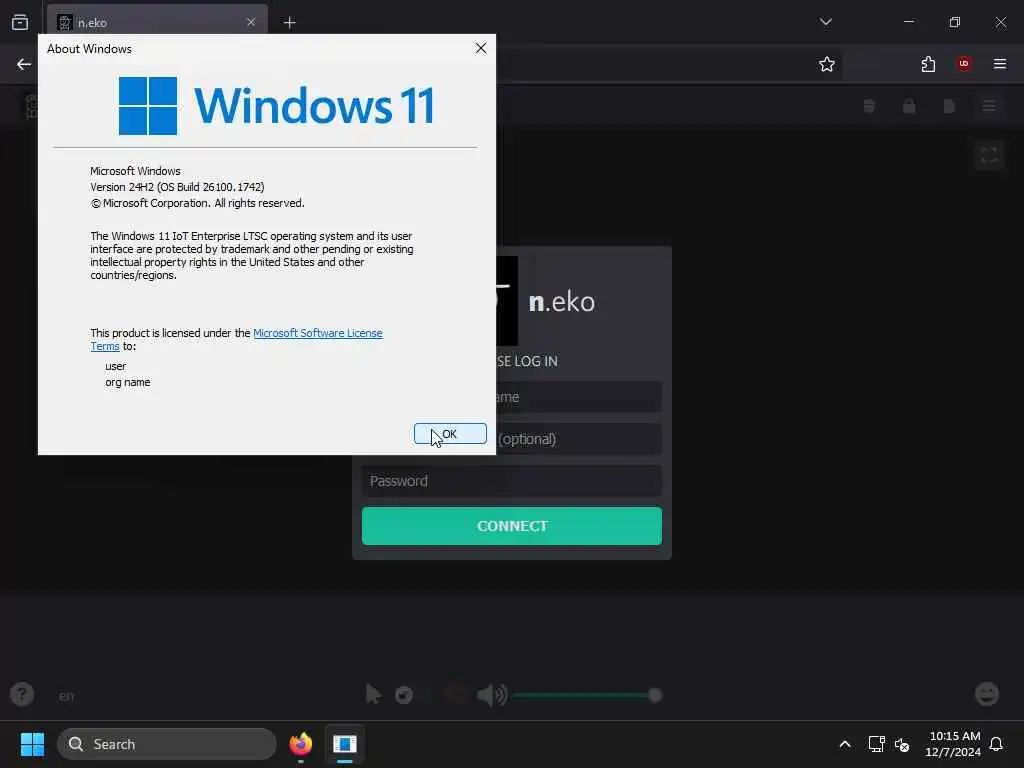This screenshot has height=768, width=1024.
Task: Open the notifications bell
Action: pyautogui.click(x=996, y=744)
